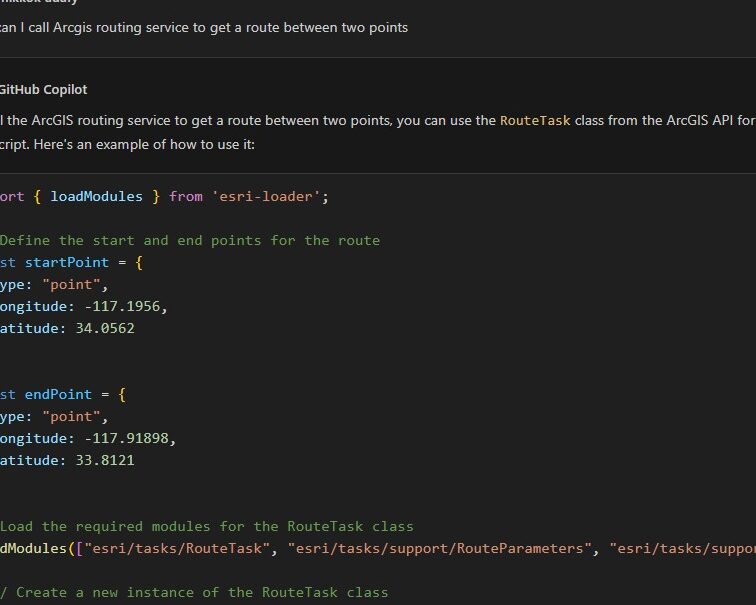This screenshot has width=756, height=605.
Task: Click the longitude value -117.1956
Action: [x=122, y=307]
